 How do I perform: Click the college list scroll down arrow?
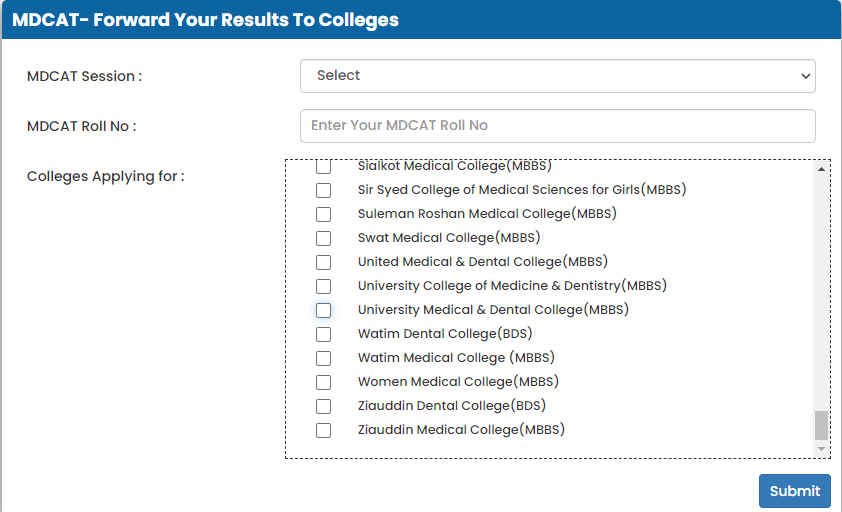pos(821,449)
